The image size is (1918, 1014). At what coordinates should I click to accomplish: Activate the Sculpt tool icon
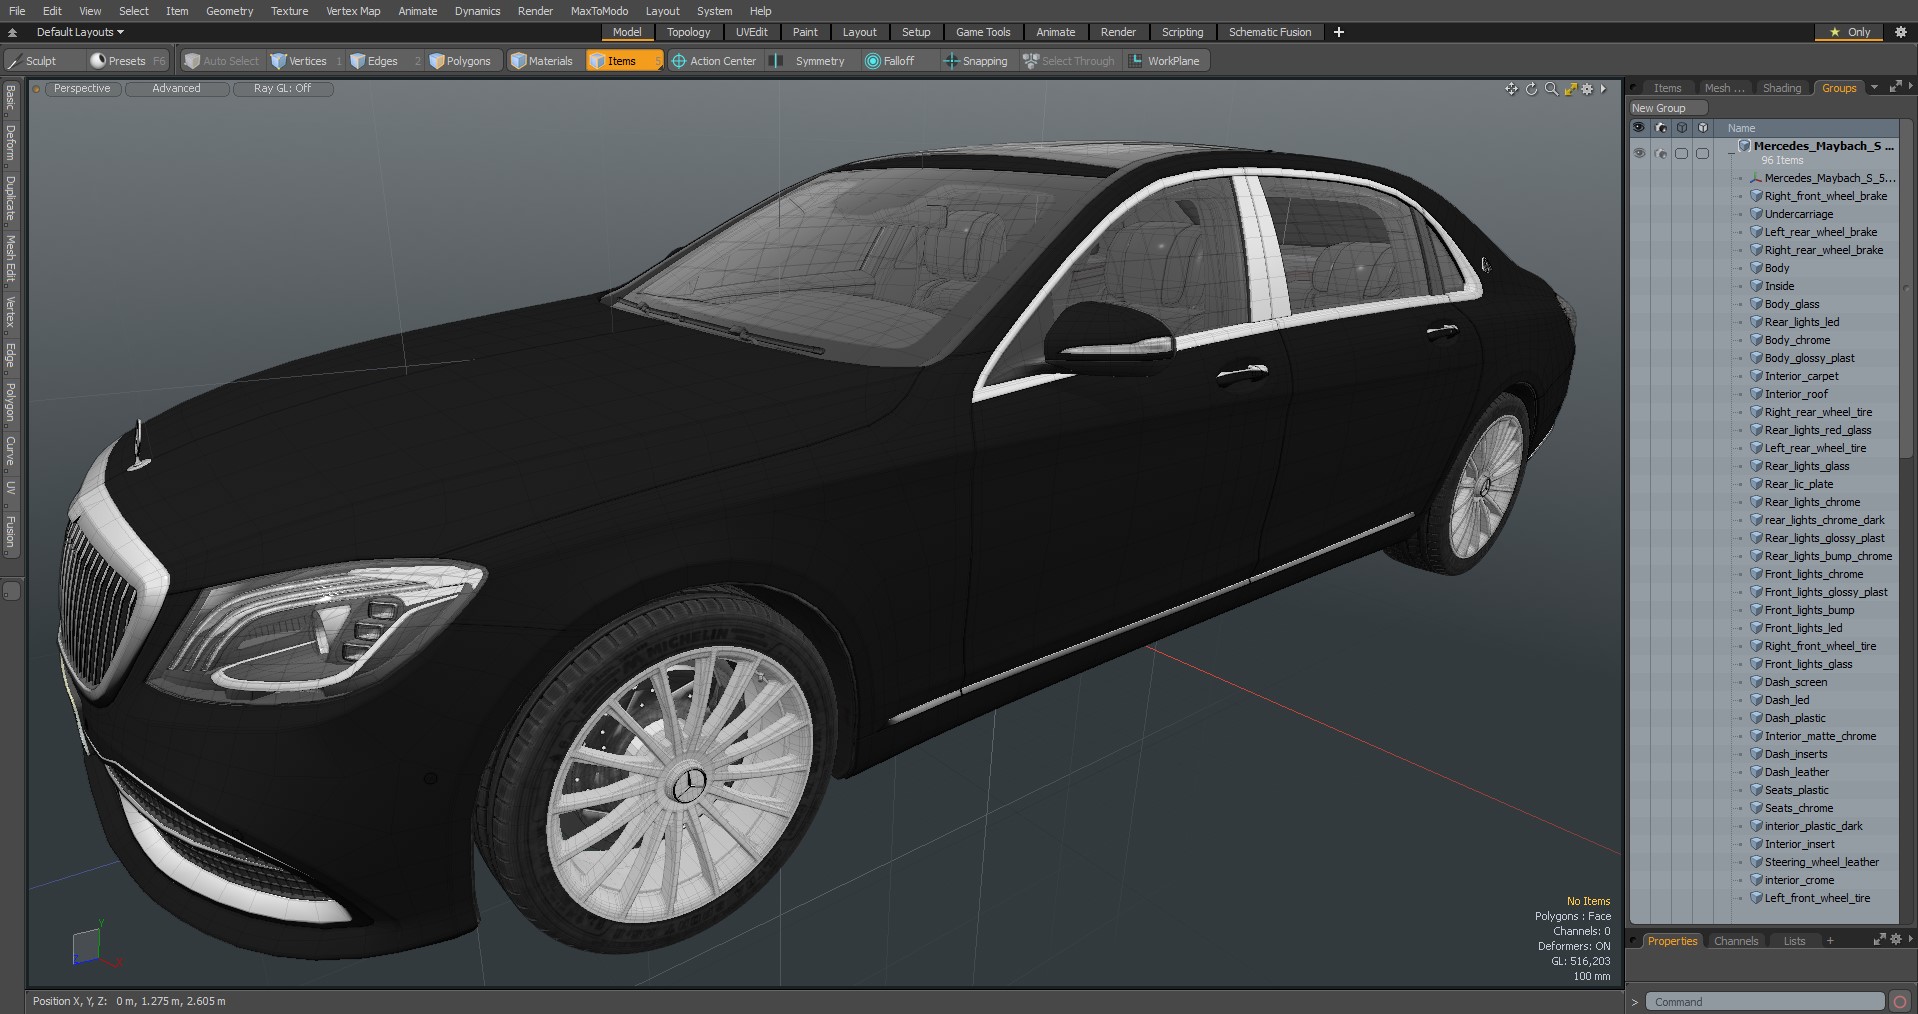[x=14, y=61]
